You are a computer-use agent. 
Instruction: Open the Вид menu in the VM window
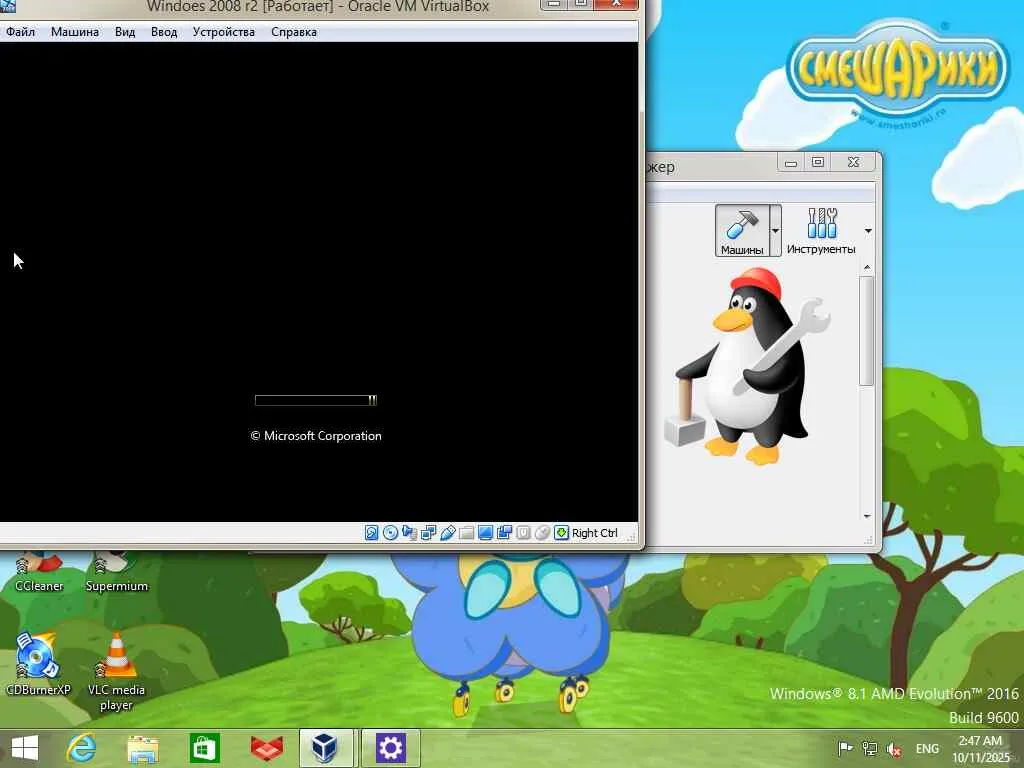[125, 32]
